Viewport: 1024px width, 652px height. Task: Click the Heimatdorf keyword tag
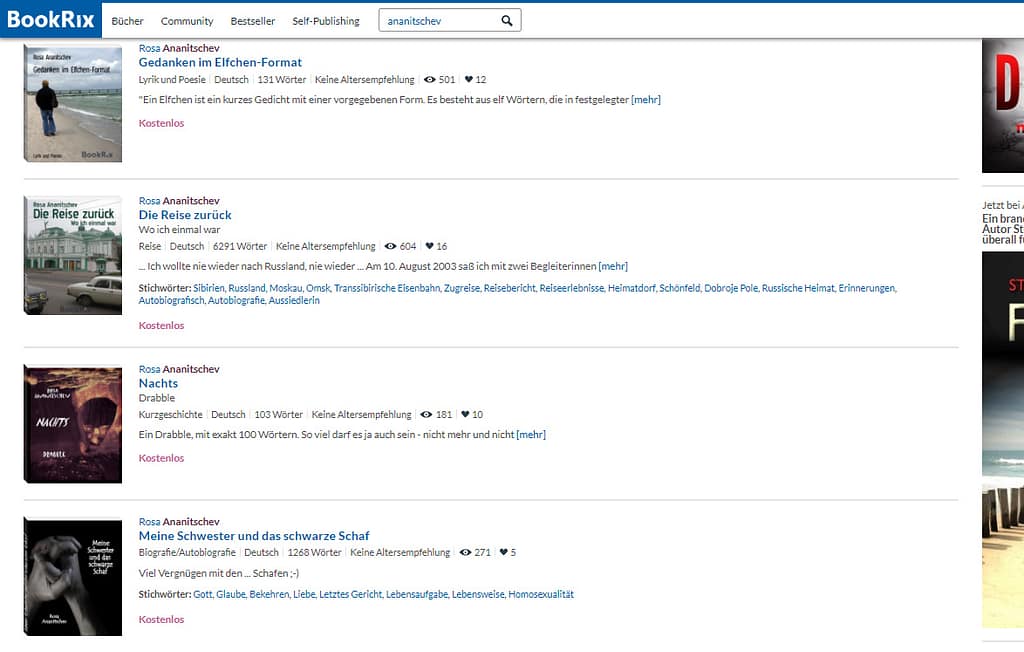tap(632, 288)
